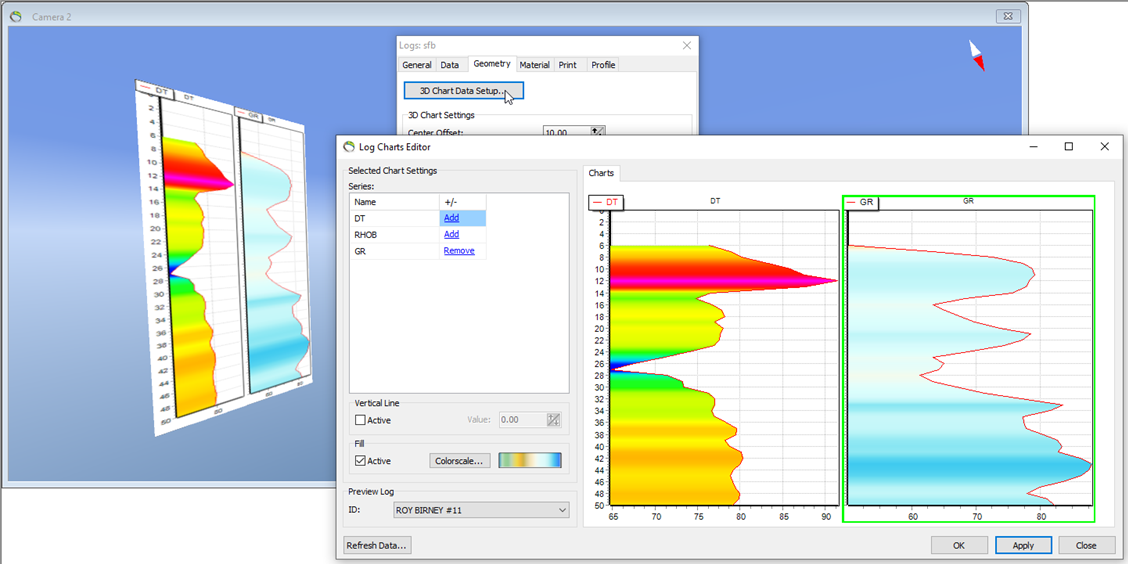The image size is (1128, 564).
Task: Click the Log Charts Editor app icon
Action: pyautogui.click(x=350, y=147)
